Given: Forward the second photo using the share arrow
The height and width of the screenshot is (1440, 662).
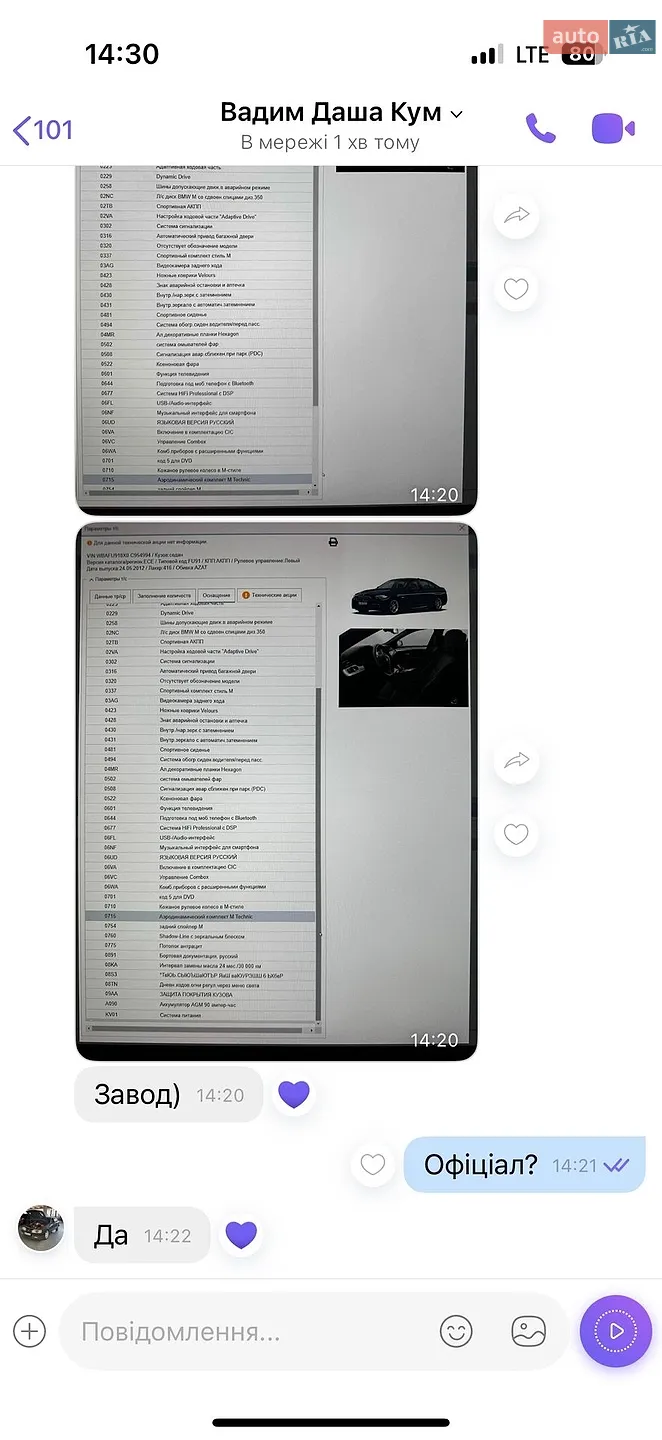Looking at the screenshot, I should pyautogui.click(x=516, y=761).
